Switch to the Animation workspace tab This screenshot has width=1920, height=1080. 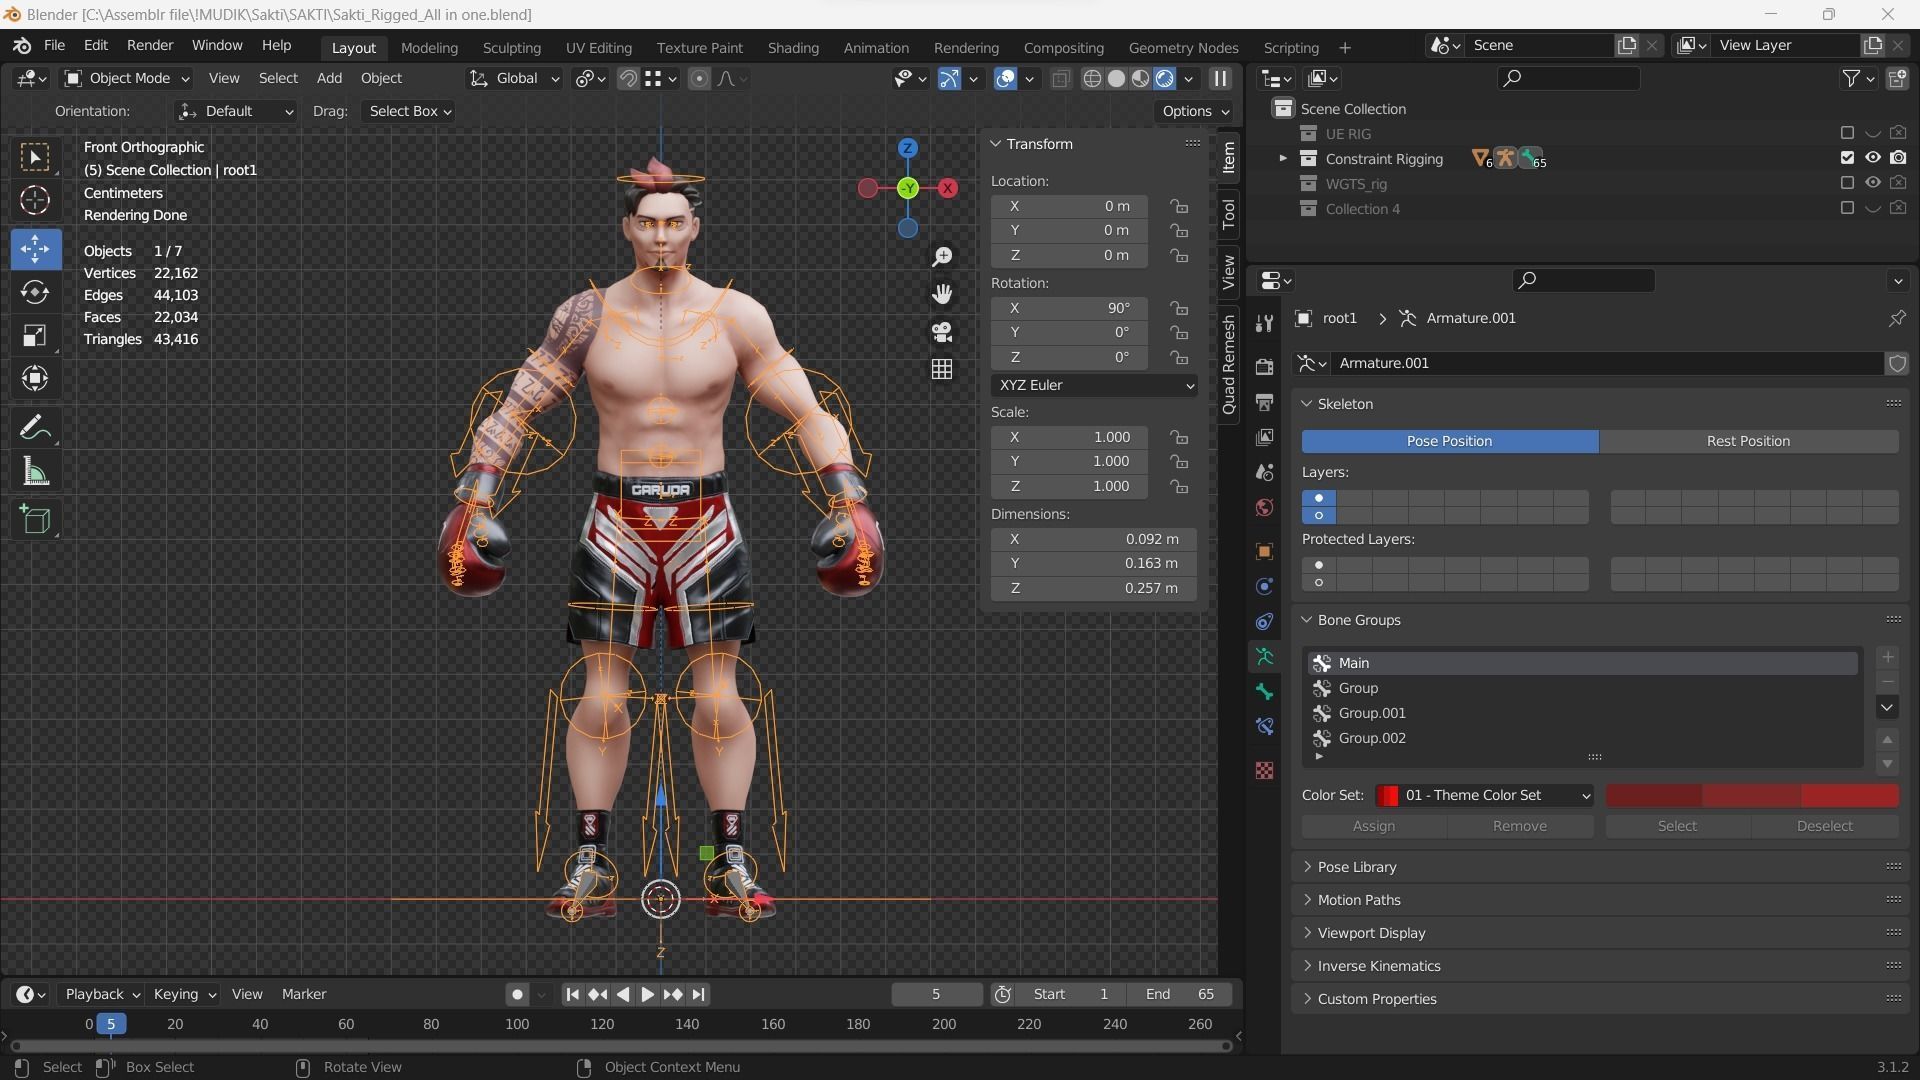876,48
